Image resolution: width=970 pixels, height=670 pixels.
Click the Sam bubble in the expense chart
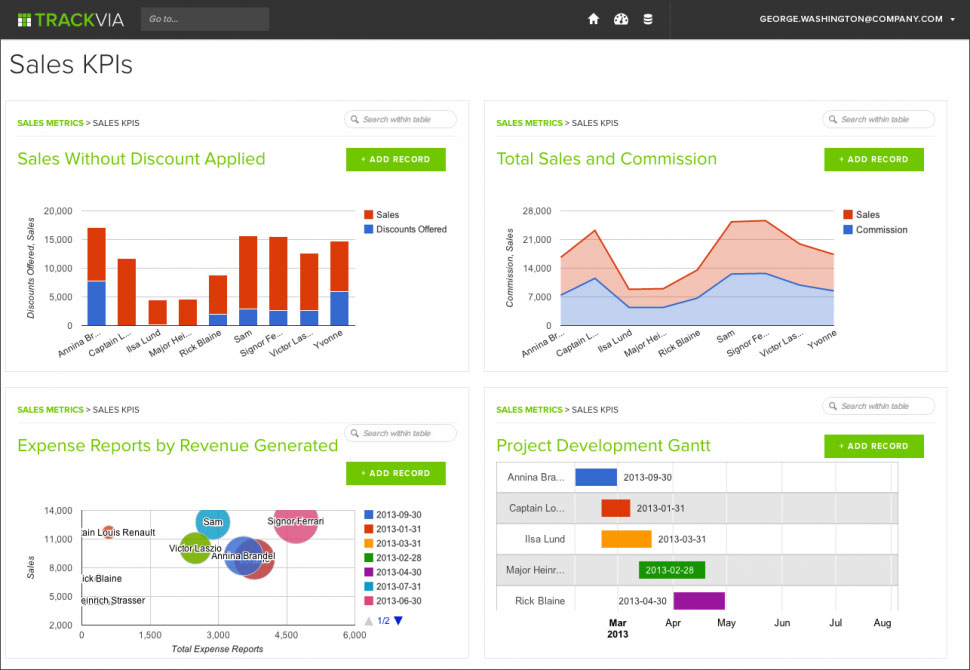point(212,522)
